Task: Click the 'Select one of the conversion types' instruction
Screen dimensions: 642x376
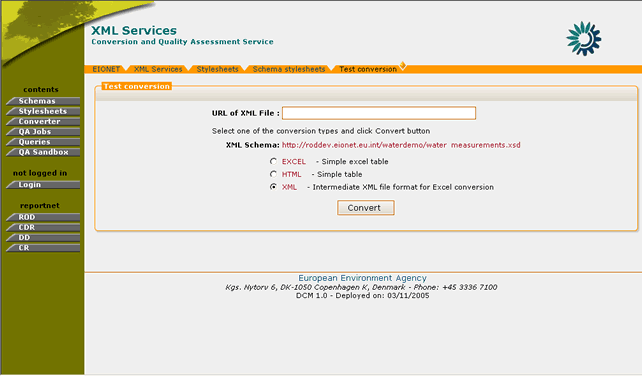Action: [x=321, y=131]
